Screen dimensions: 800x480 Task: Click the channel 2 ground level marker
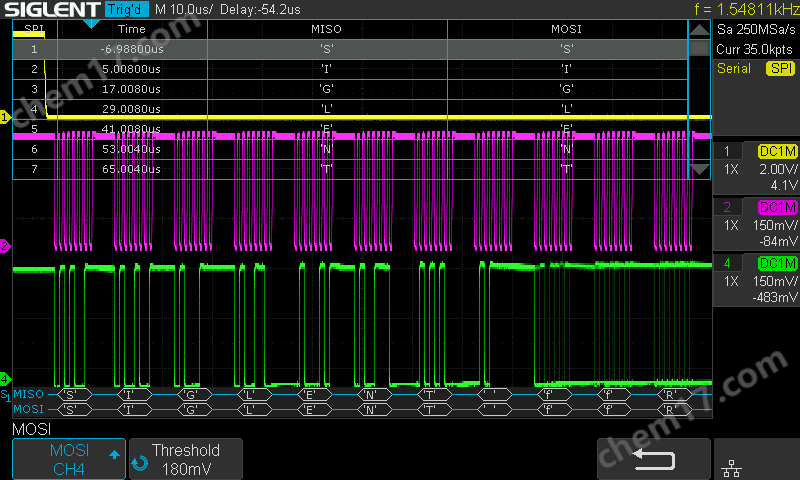pyautogui.click(x=5, y=246)
